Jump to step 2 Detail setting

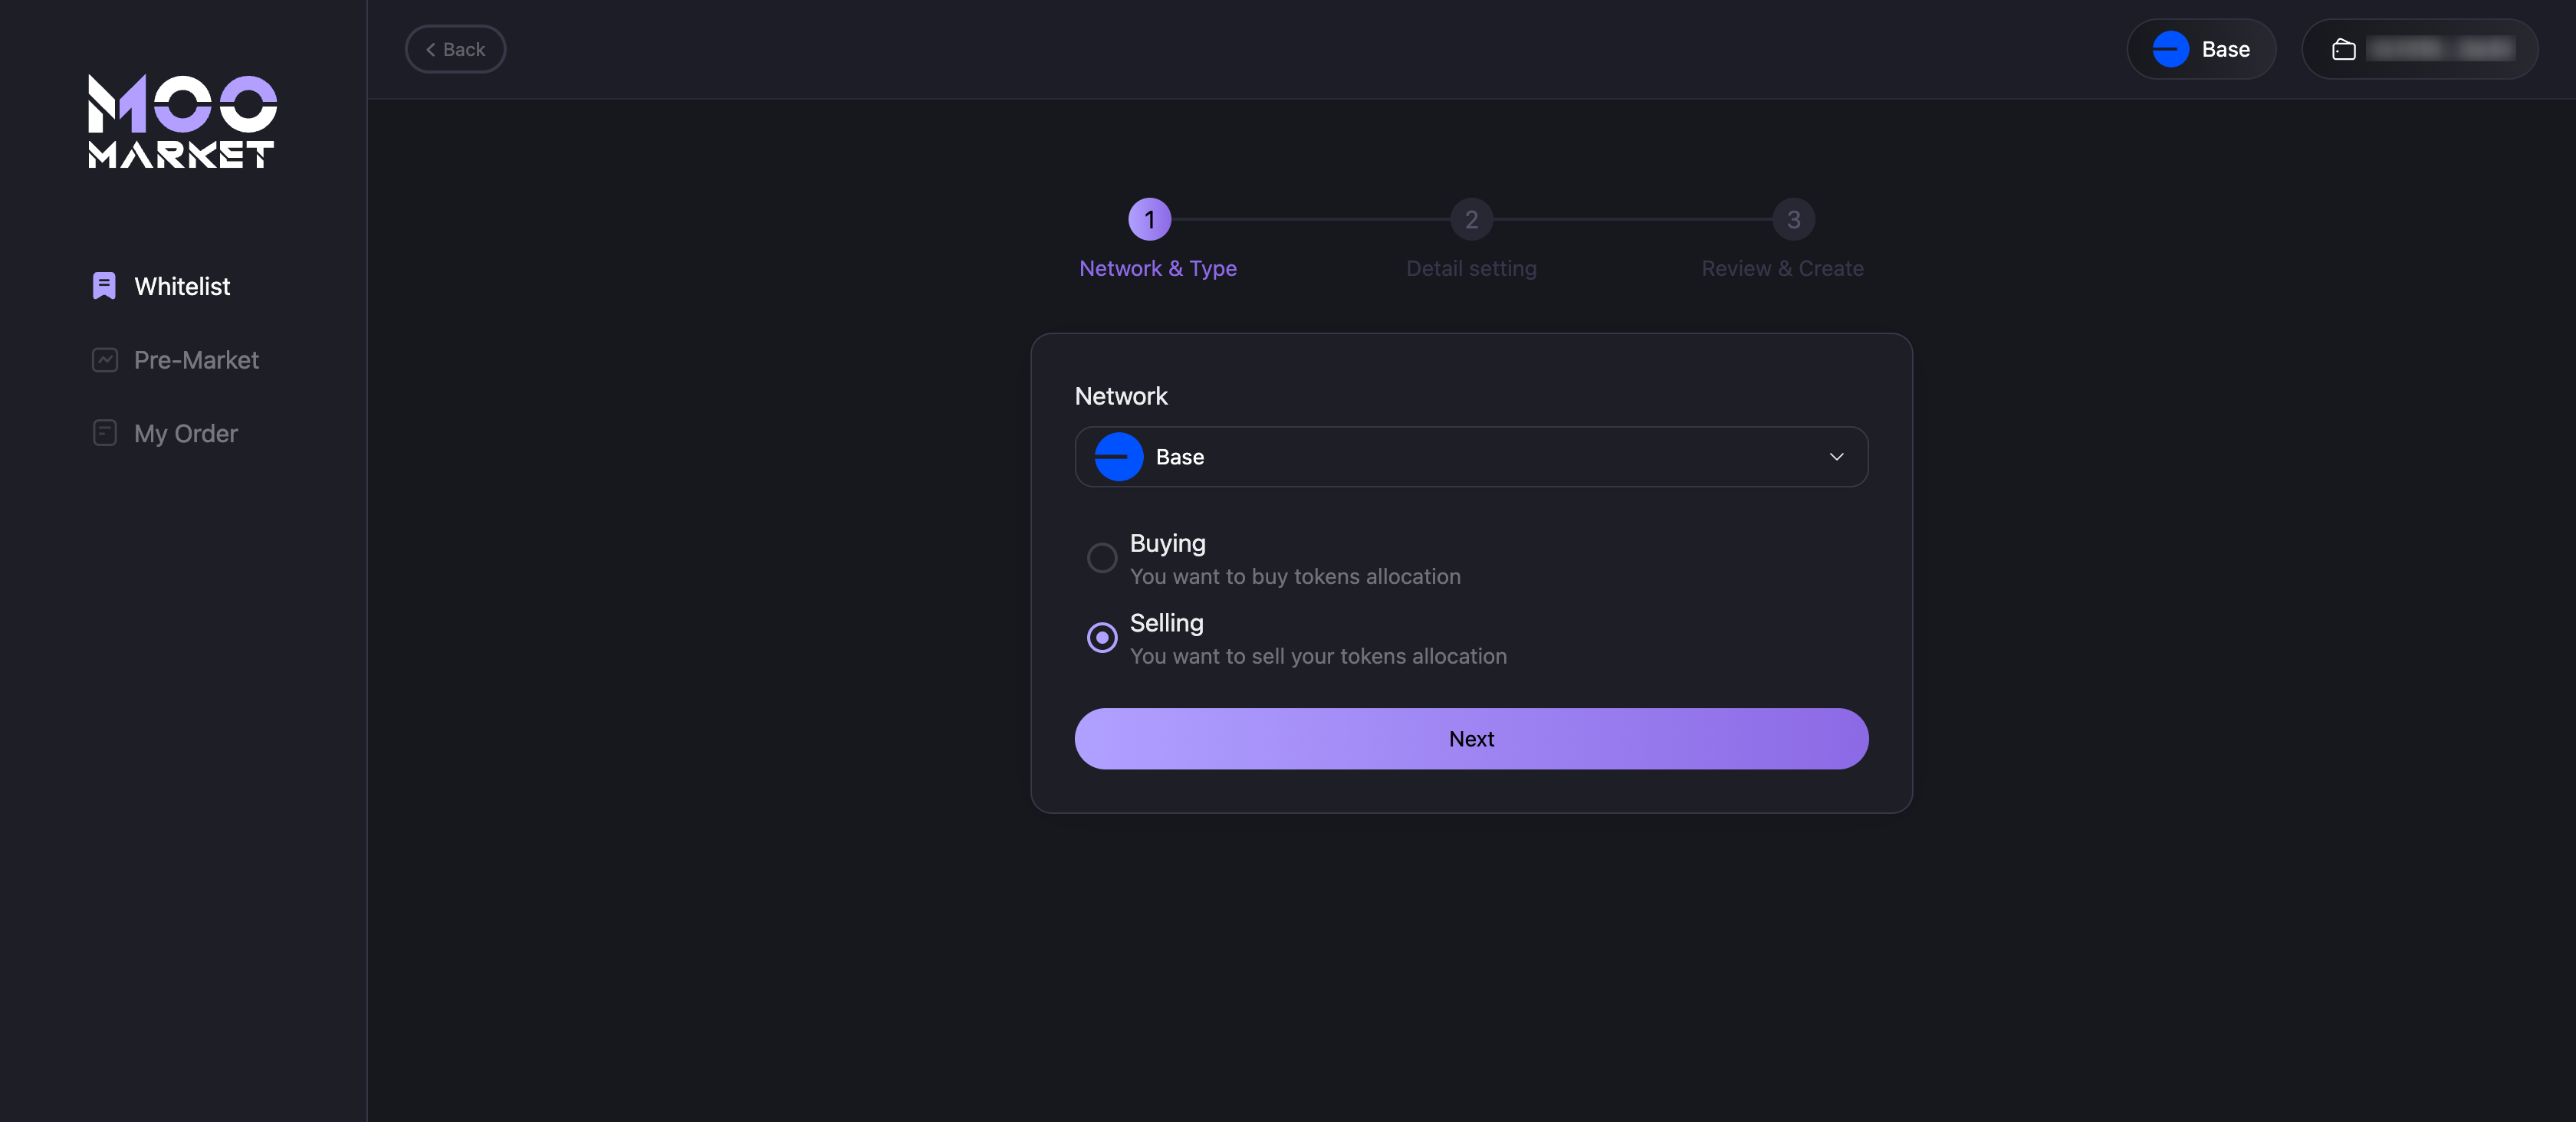(x=1471, y=220)
